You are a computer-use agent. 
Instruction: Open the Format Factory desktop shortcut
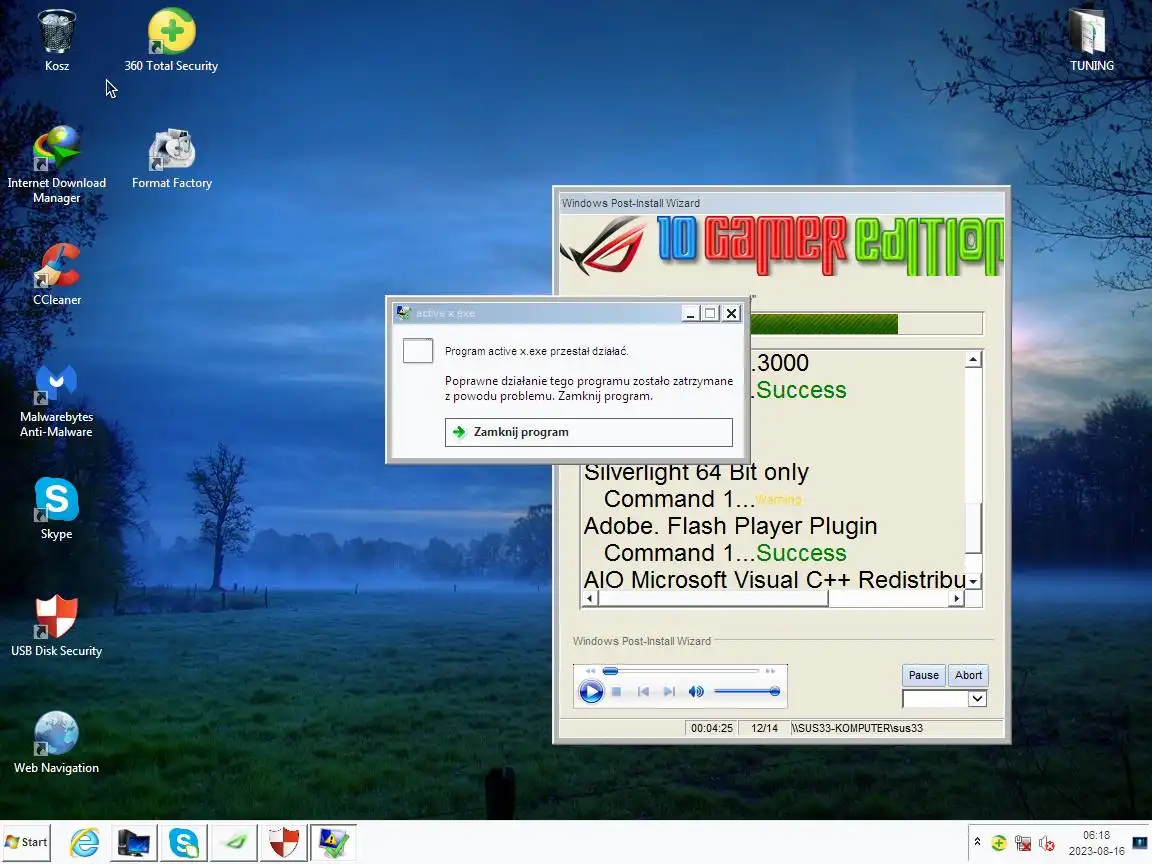click(x=171, y=158)
